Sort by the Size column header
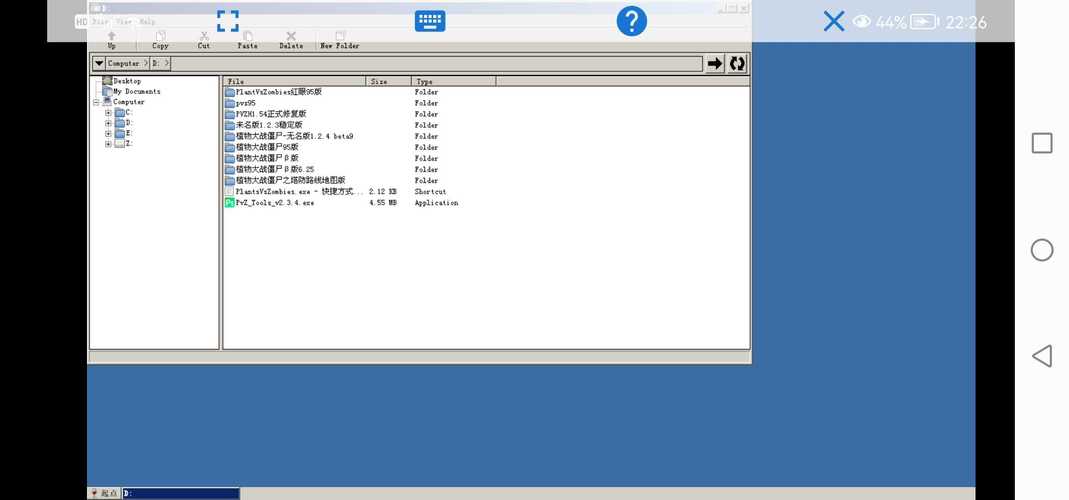 (x=389, y=81)
